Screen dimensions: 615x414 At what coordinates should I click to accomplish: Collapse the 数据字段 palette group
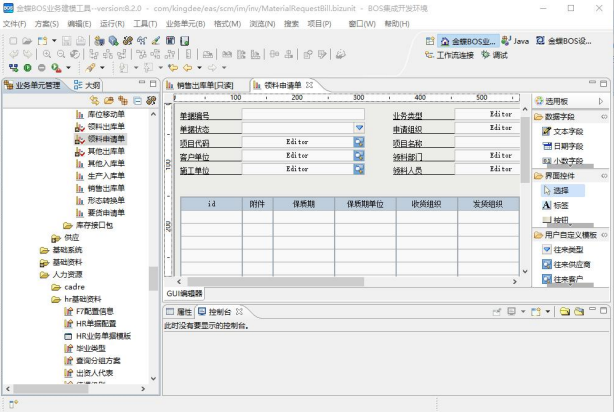click(604, 117)
